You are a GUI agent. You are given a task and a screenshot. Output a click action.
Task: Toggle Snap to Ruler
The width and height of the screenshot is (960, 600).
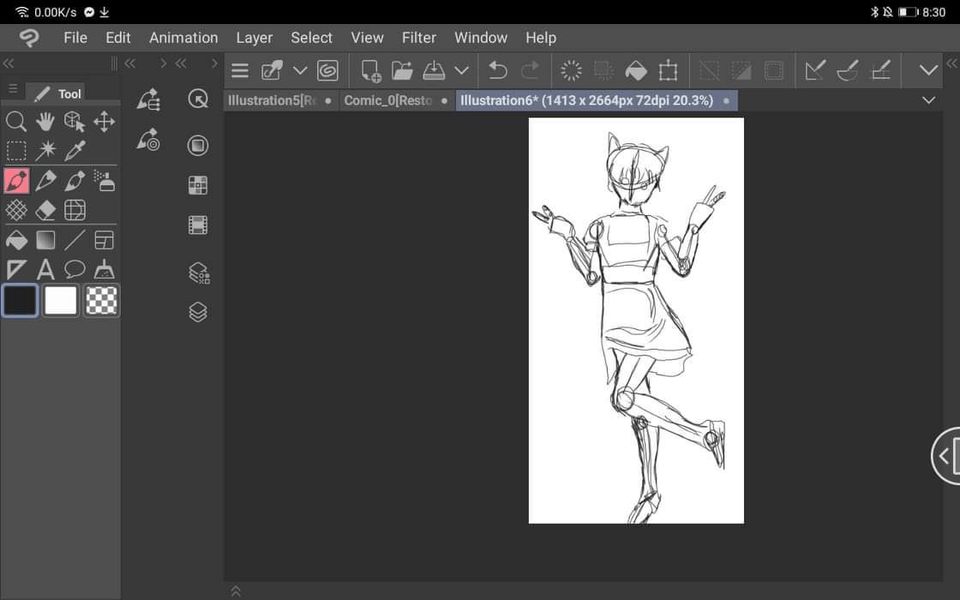point(815,71)
